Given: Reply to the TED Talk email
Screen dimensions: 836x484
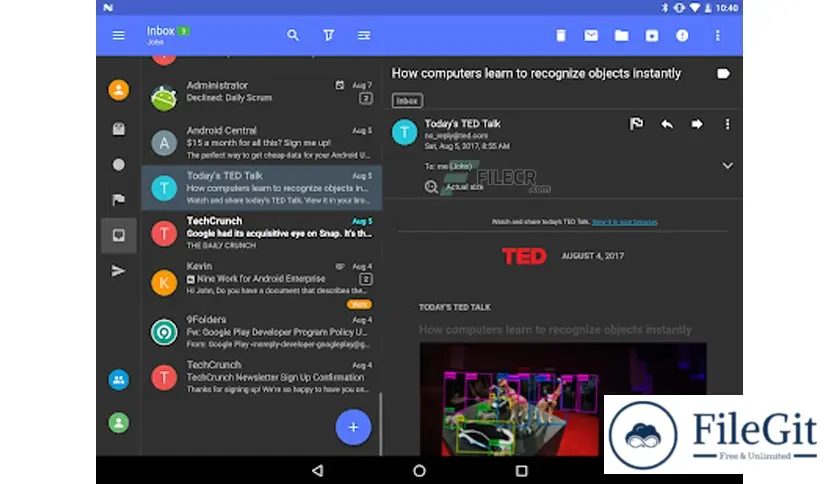Looking at the screenshot, I should 666,124.
